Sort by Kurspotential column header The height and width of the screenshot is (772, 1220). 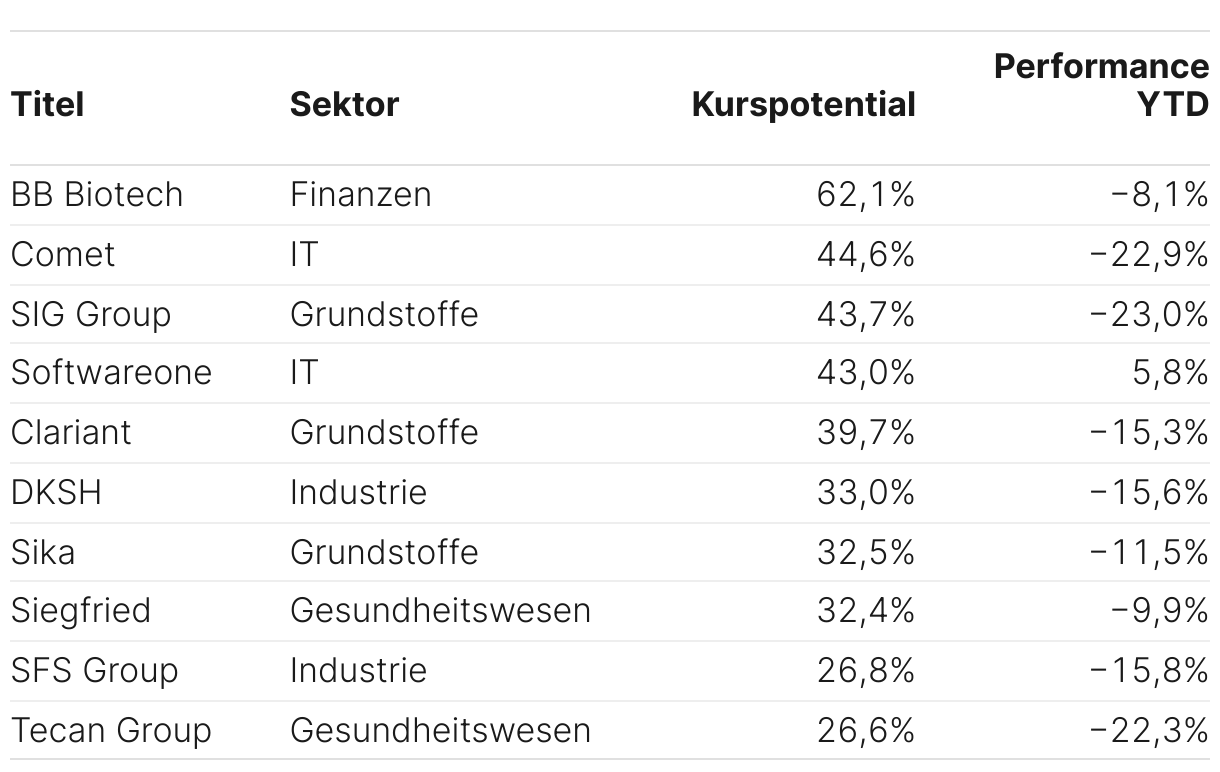pos(803,105)
